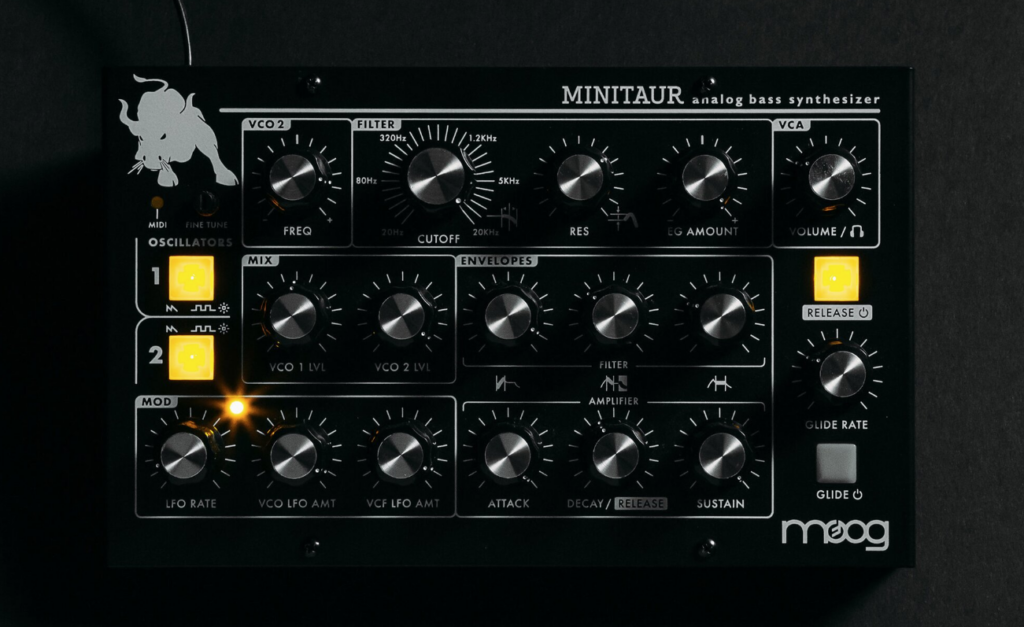Click the MOD section label
This screenshot has width=1024, height=627.
pos(157,402)
